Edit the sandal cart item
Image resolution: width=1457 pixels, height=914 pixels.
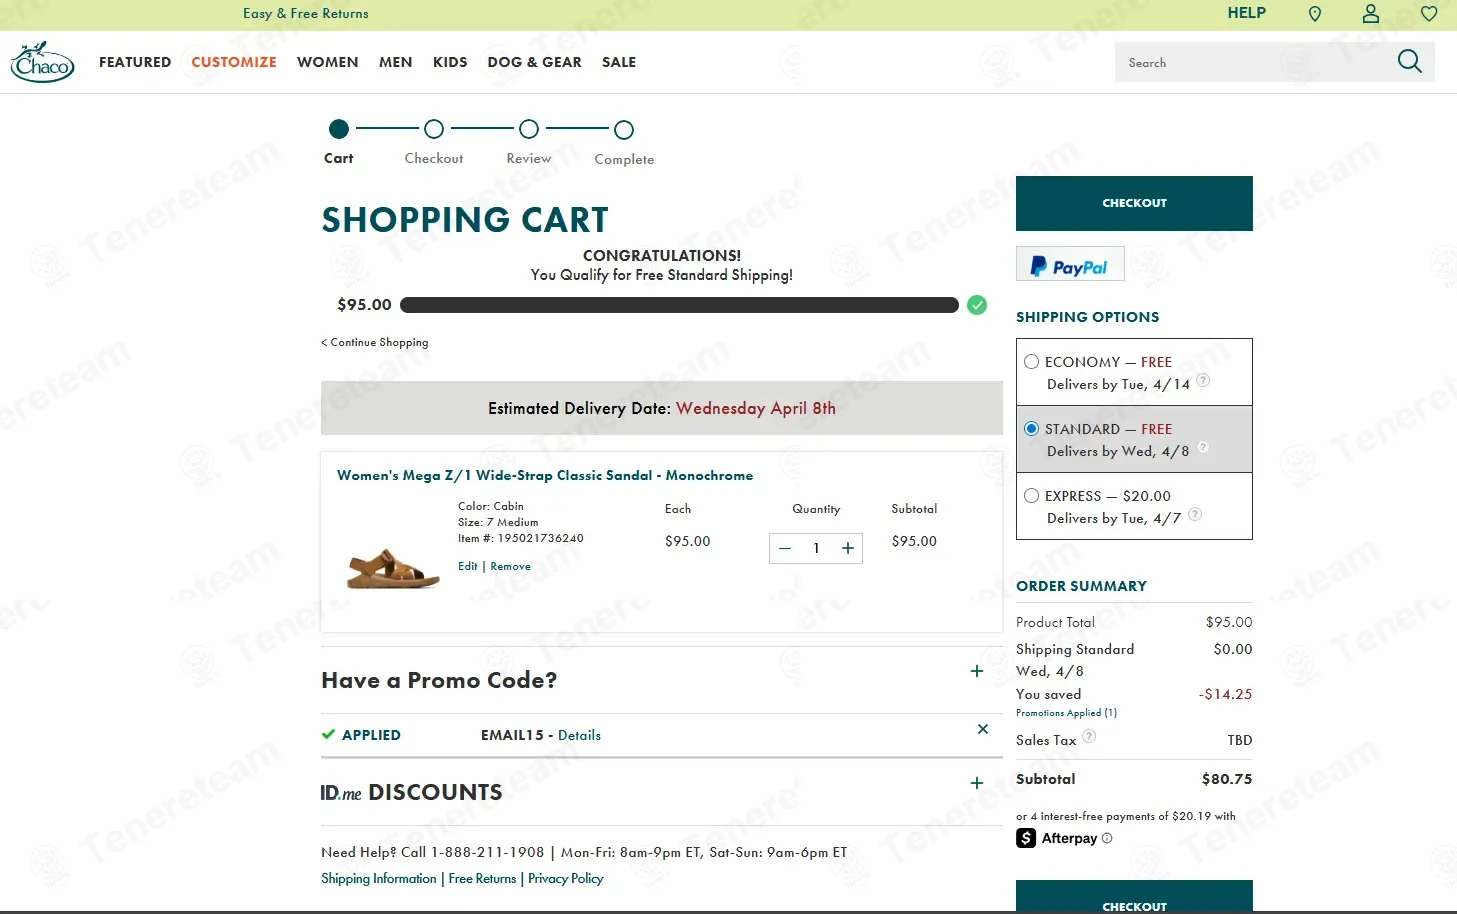point(468,566)
